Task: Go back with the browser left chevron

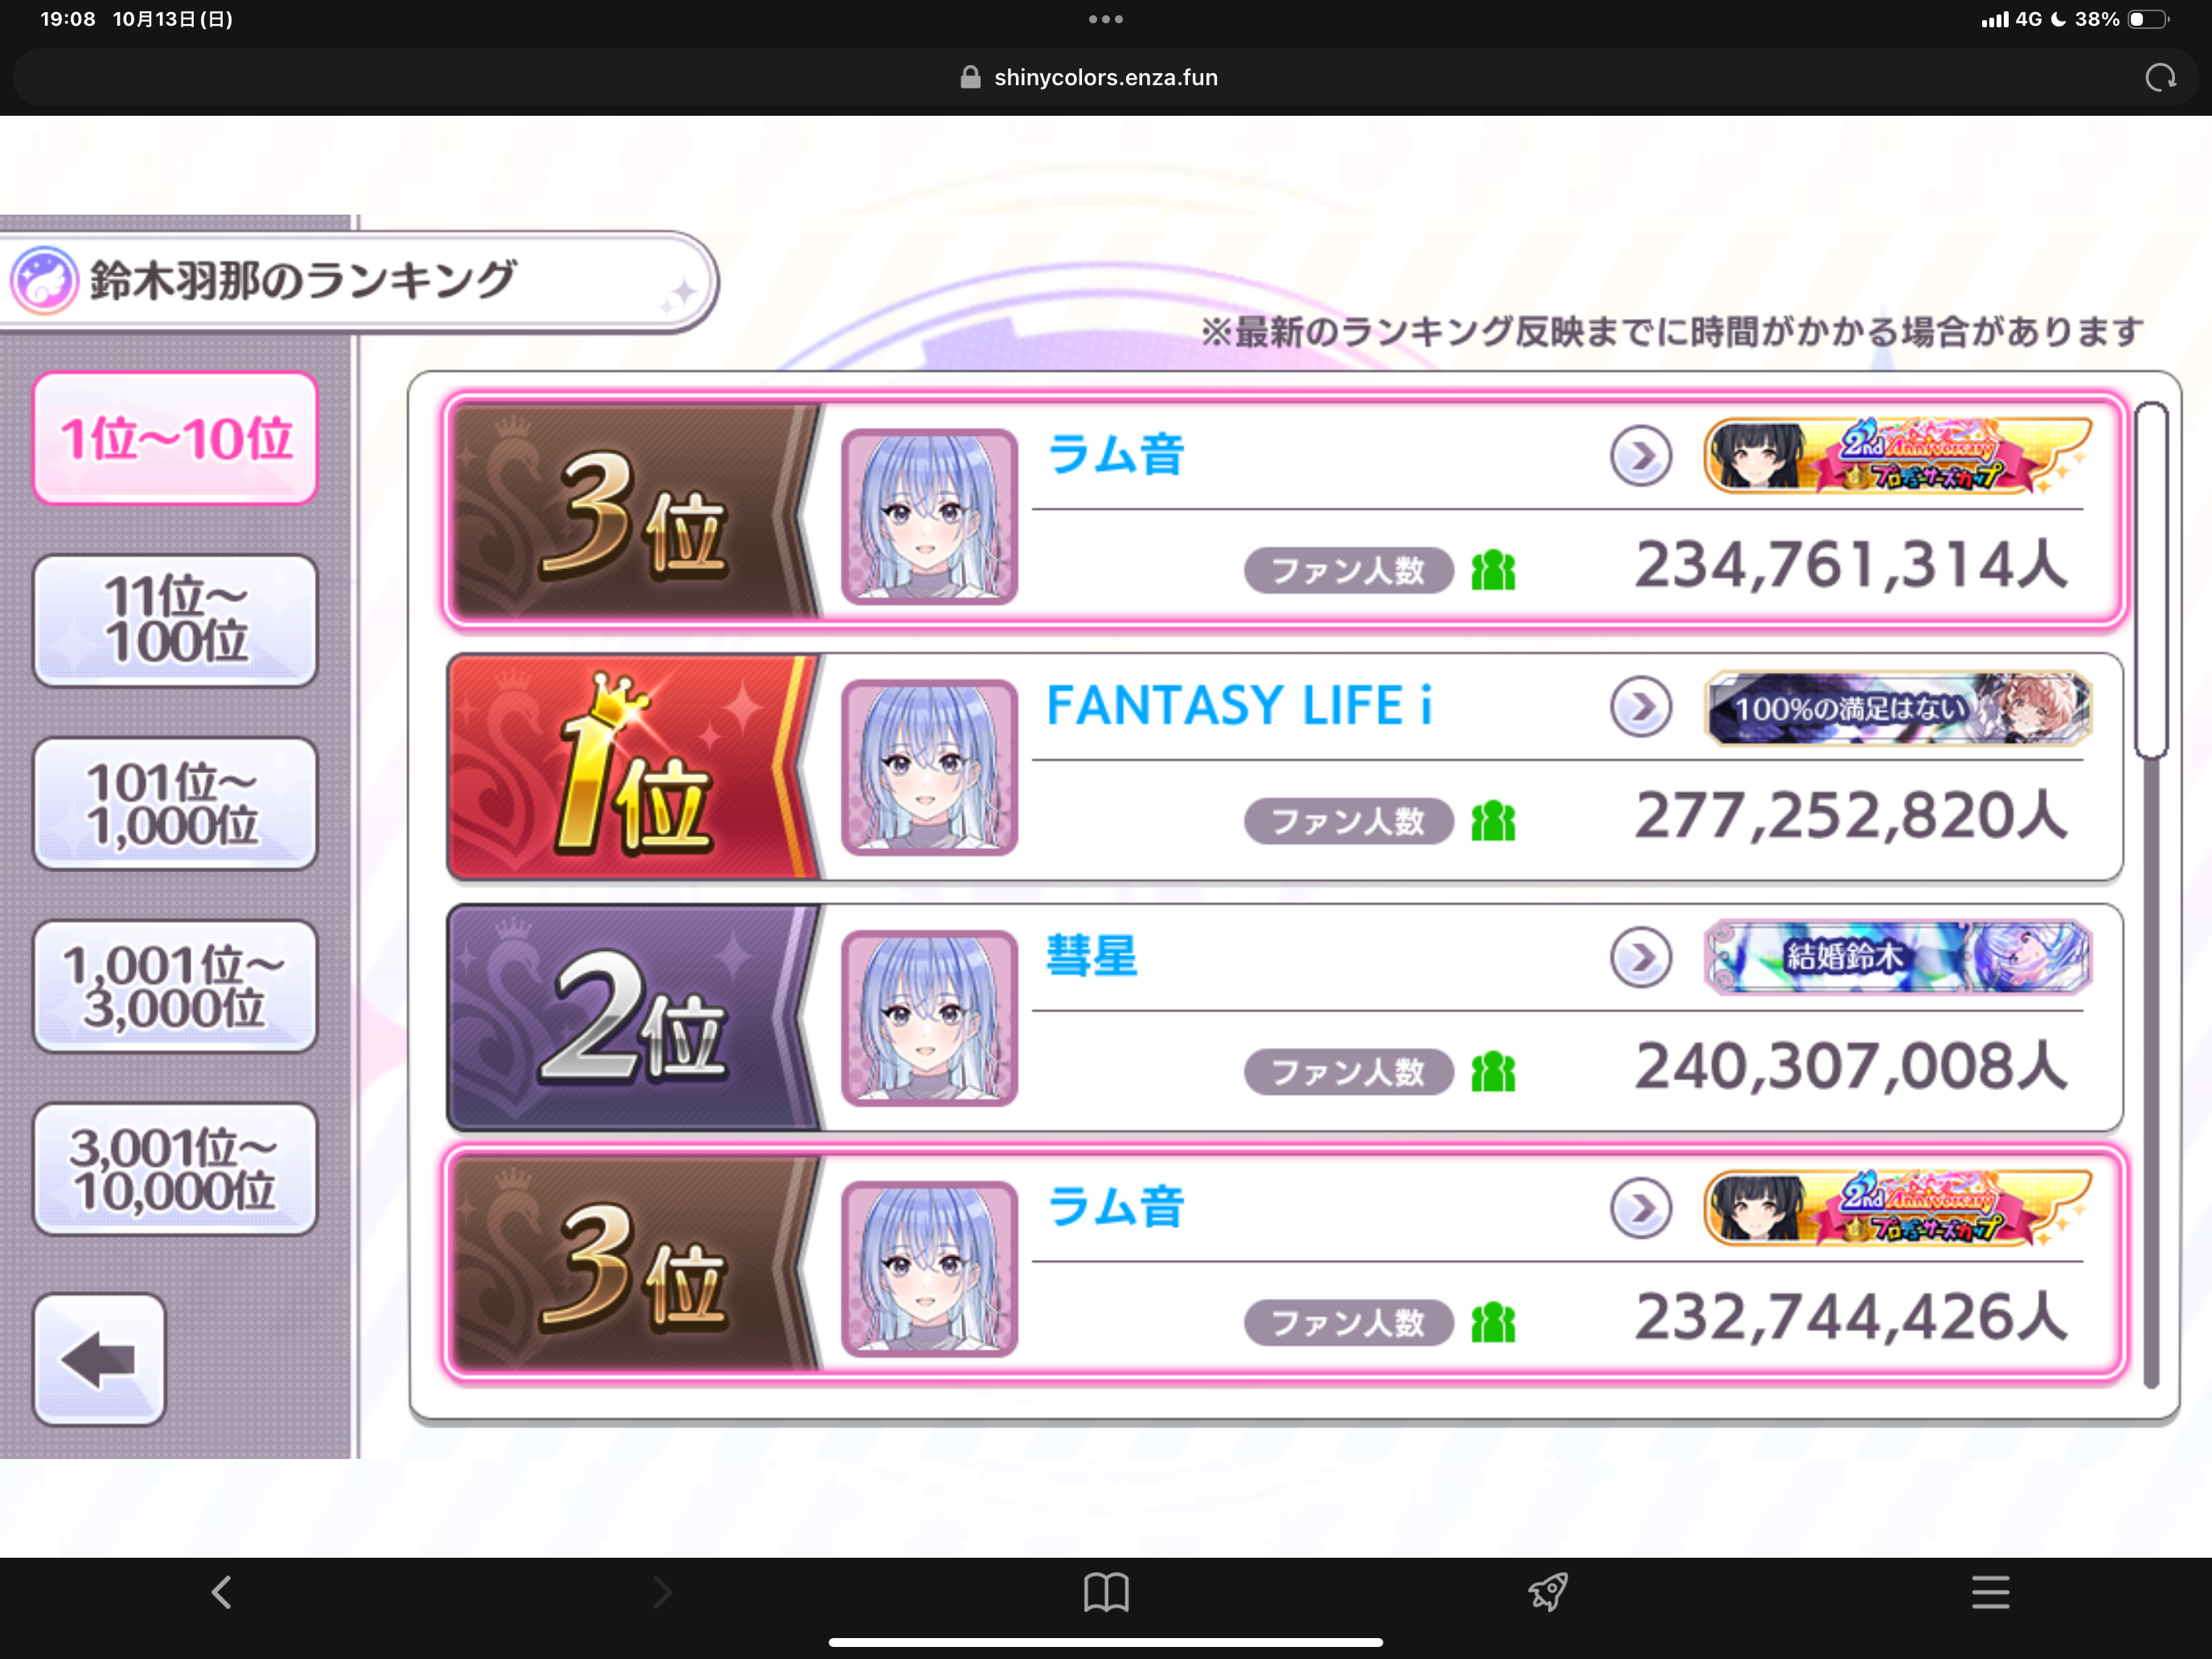Action: (x=222, y=1591)
